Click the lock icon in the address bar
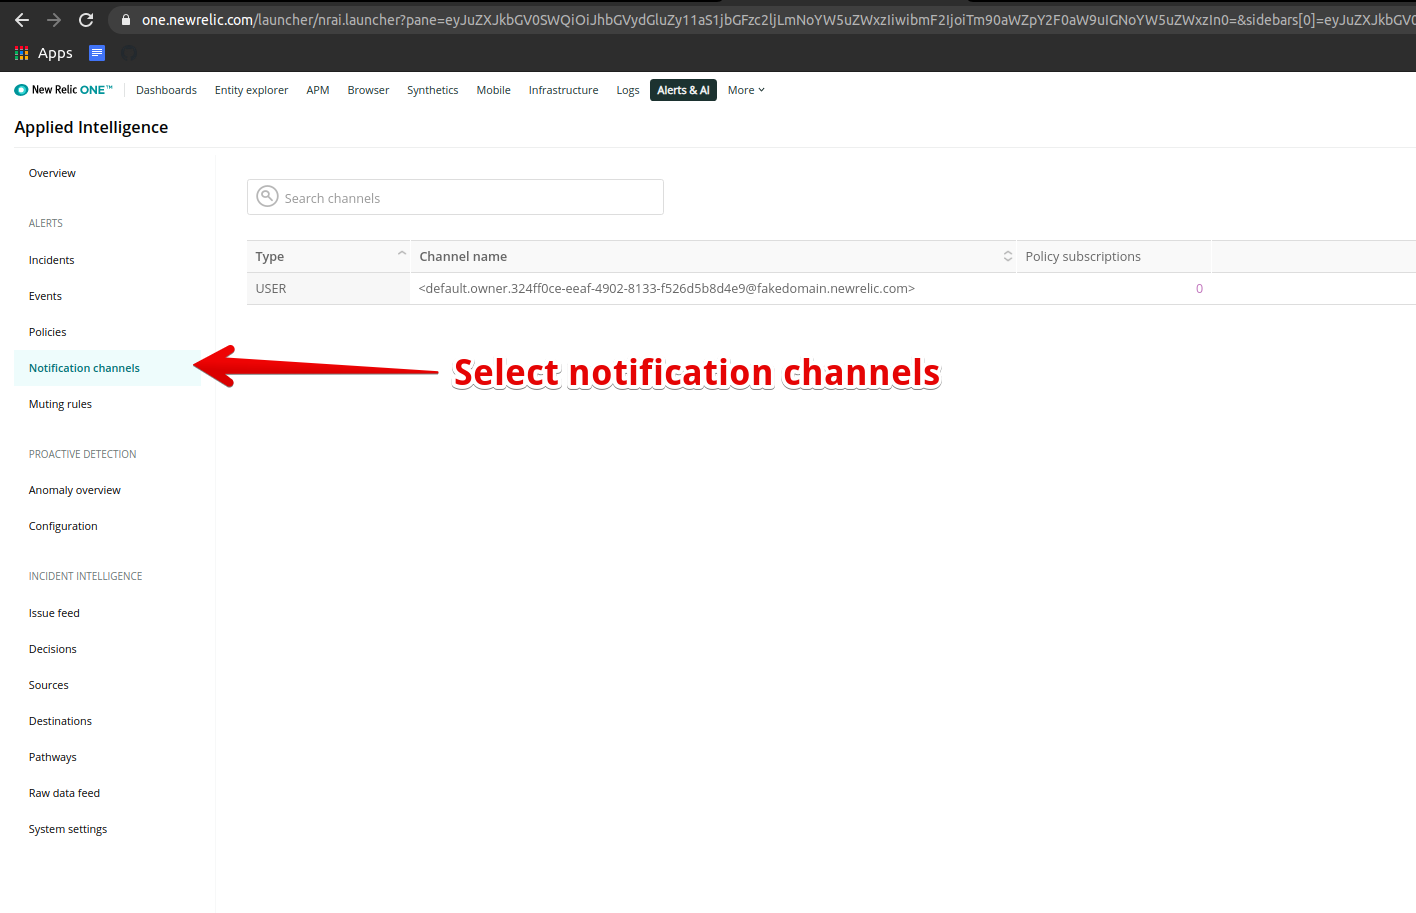The image size is (1416, 913). click(x=126, y=20)
